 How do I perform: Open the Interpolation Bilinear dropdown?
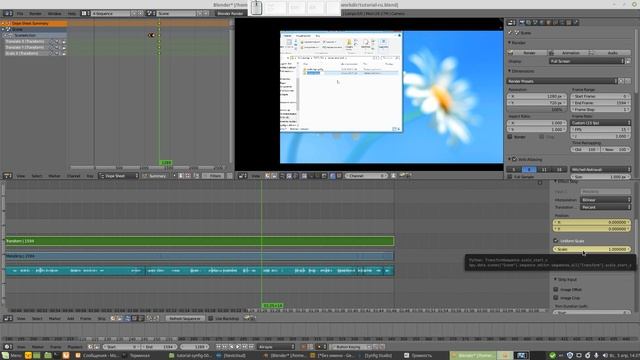tap(605, 200)
